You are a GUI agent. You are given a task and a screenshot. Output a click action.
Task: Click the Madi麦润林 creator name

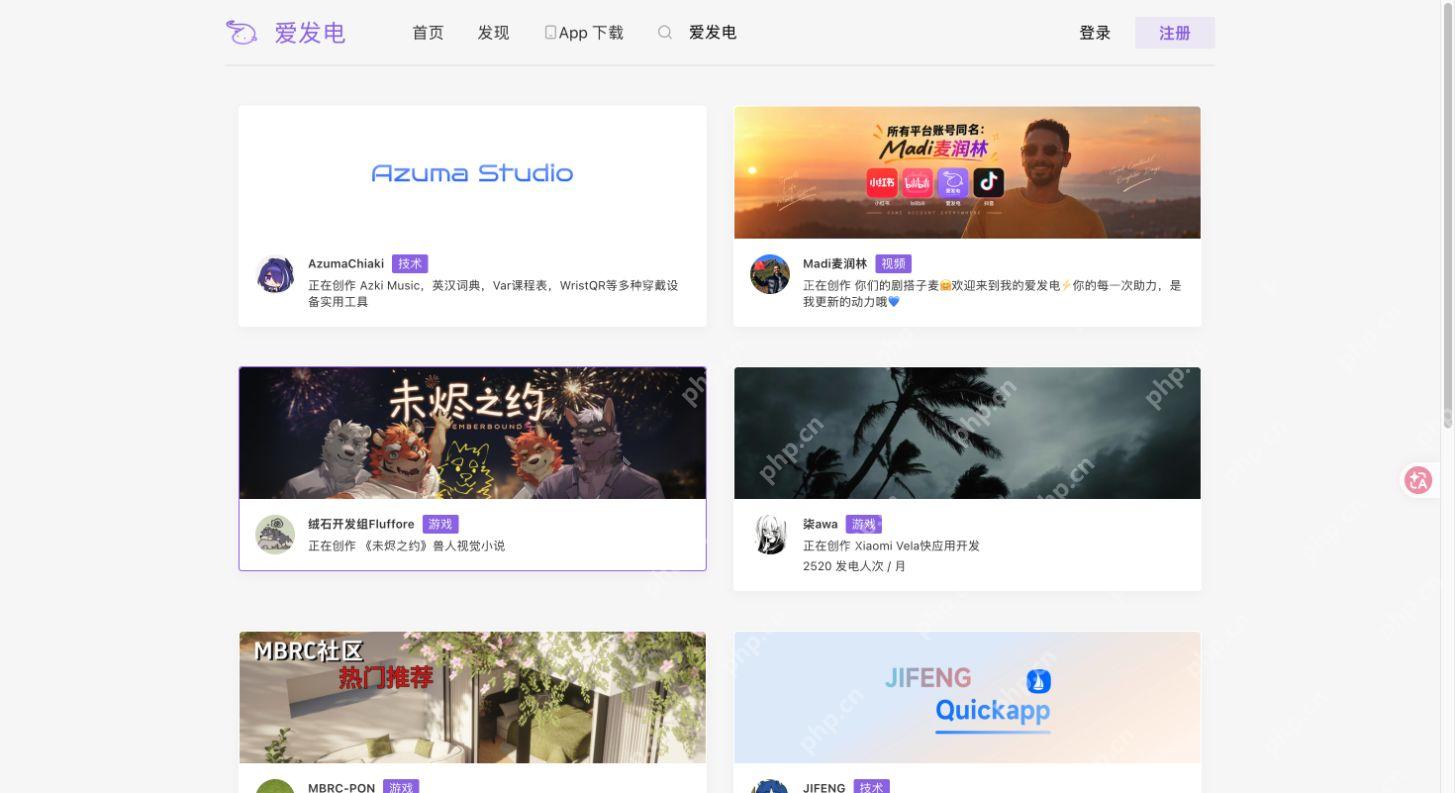(835, 264)
